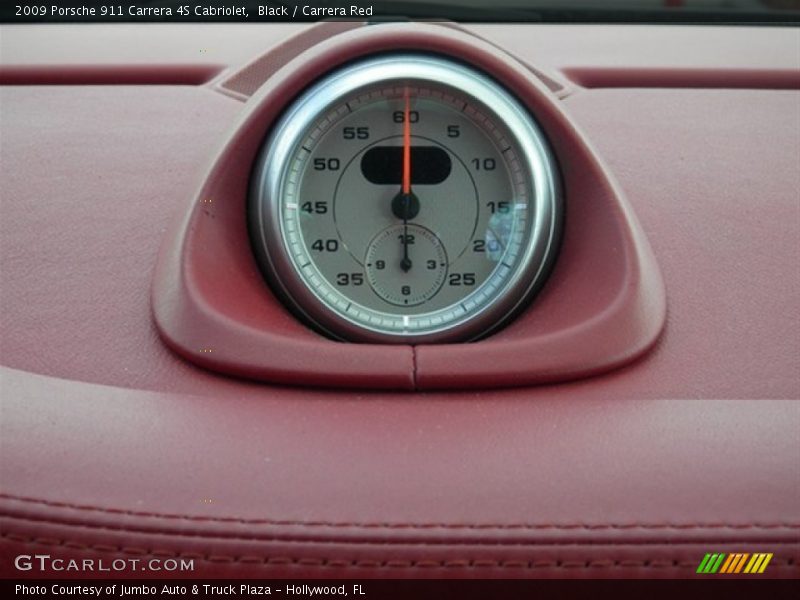The image size is (800, 600).
Task: Click the number 55 on the dial
Action: click(x=355, y=133)
